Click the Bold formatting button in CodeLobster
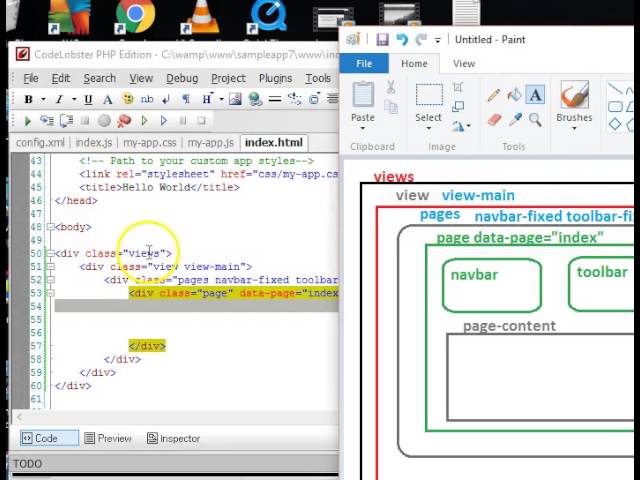 29,99
